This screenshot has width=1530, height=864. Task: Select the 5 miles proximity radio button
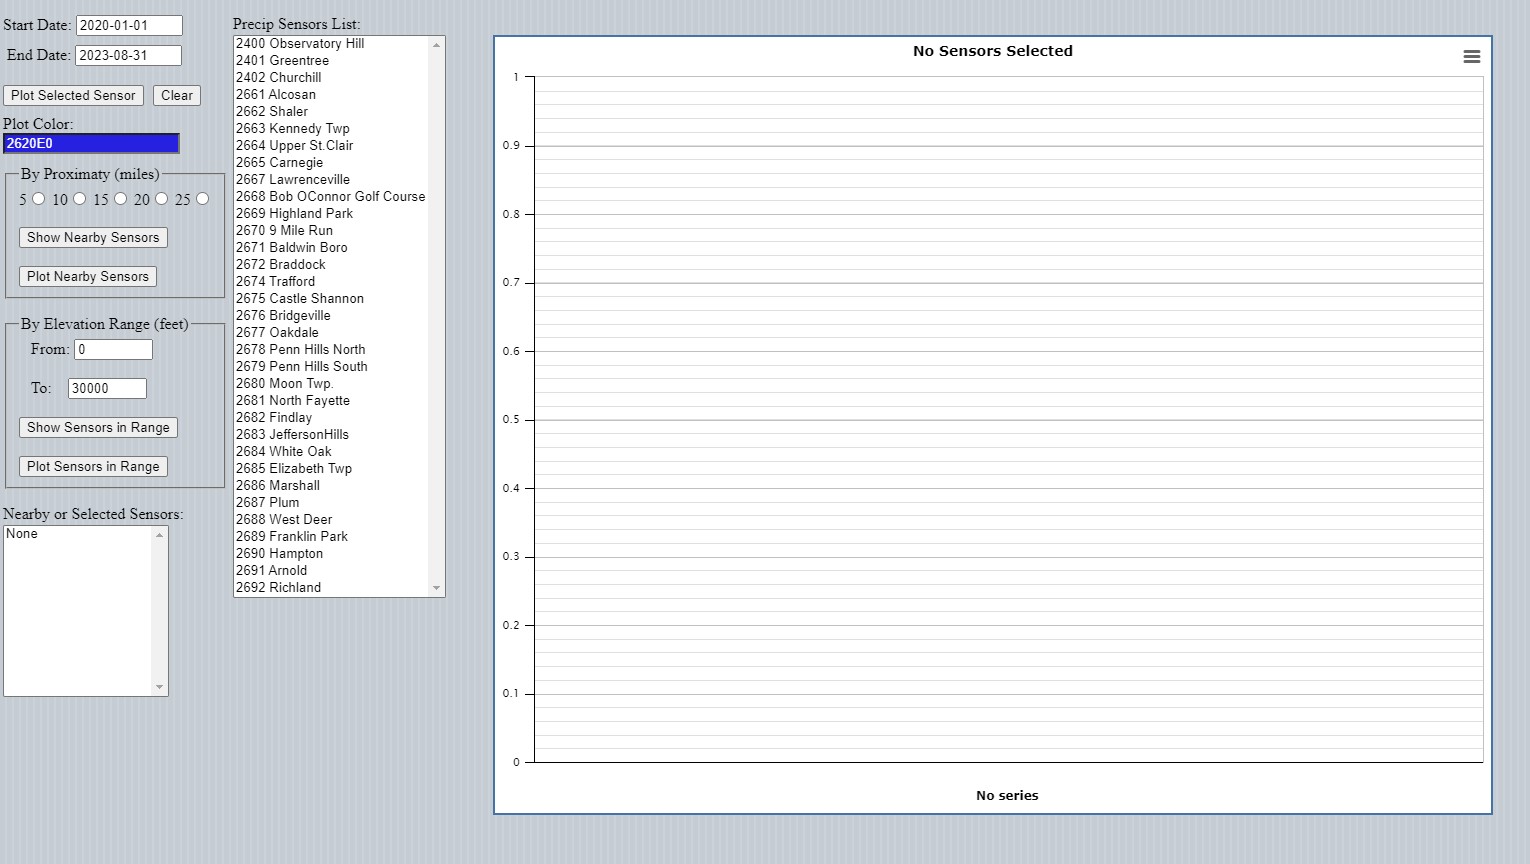click(39, 199)
